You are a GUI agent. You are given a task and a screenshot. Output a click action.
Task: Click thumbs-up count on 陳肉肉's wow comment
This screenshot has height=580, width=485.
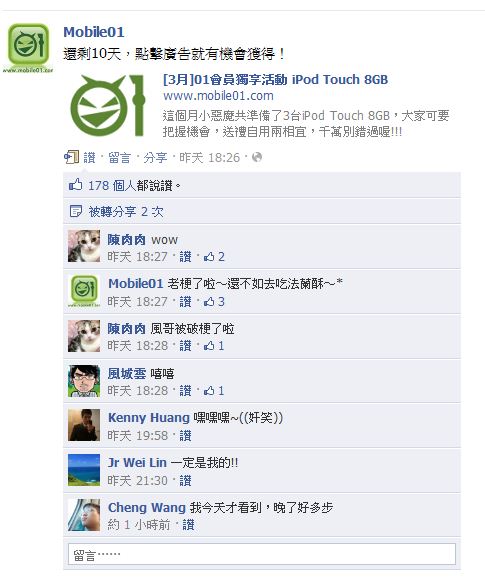(214, 257)
